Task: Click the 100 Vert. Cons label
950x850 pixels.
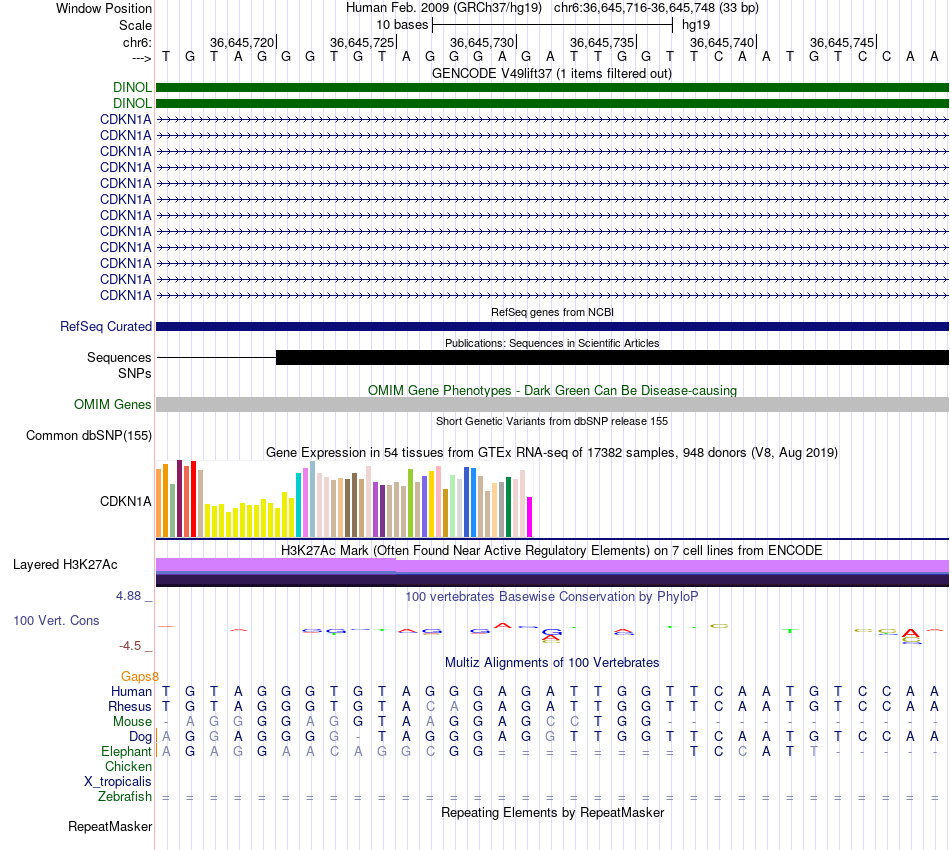Action: 56,620
